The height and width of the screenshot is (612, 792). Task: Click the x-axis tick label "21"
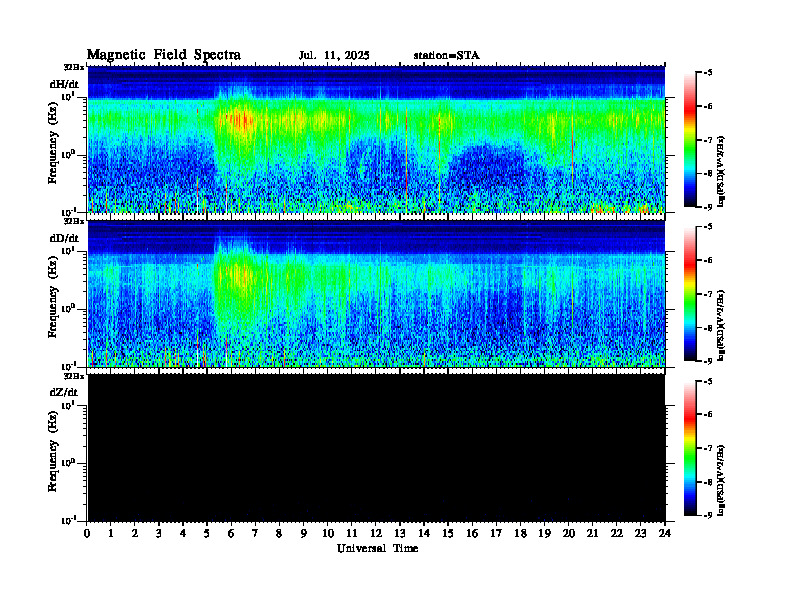pos(592,533)
